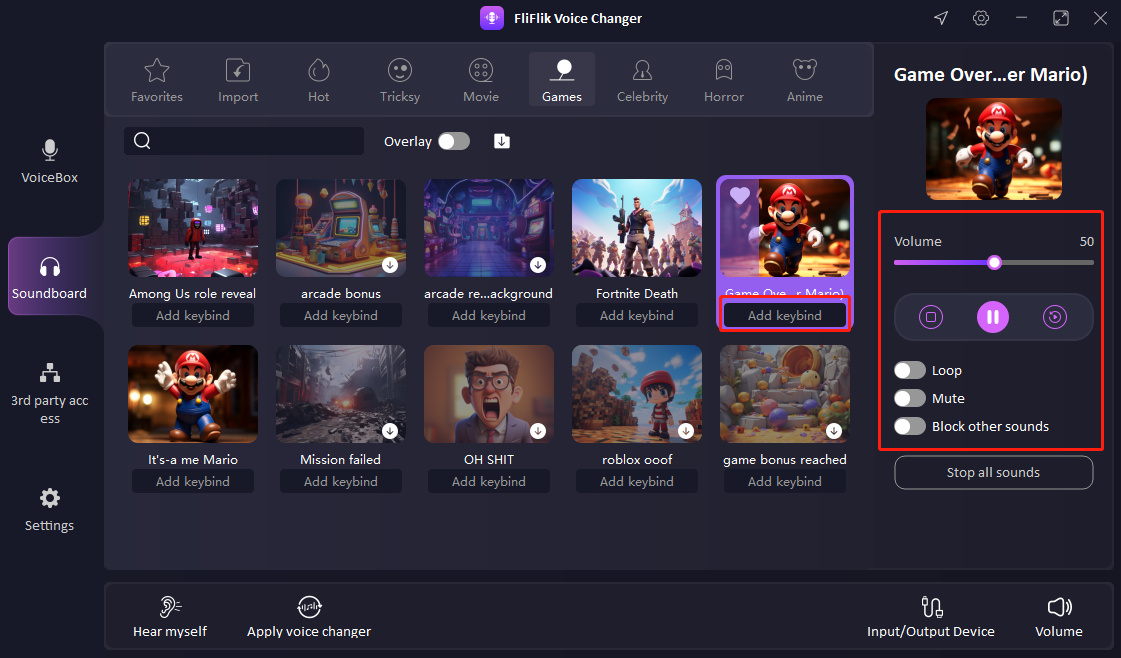Open Input/Output Device options
Image resolution: width=1121 pixels, height=658 pixels.
[x=931, y=605]
